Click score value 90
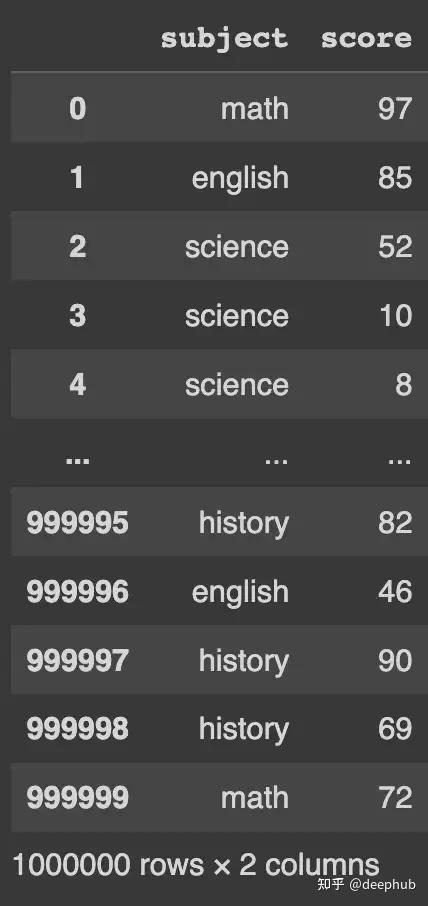The width and height of the screenshot is (428, 906). (x=395, y=660)
